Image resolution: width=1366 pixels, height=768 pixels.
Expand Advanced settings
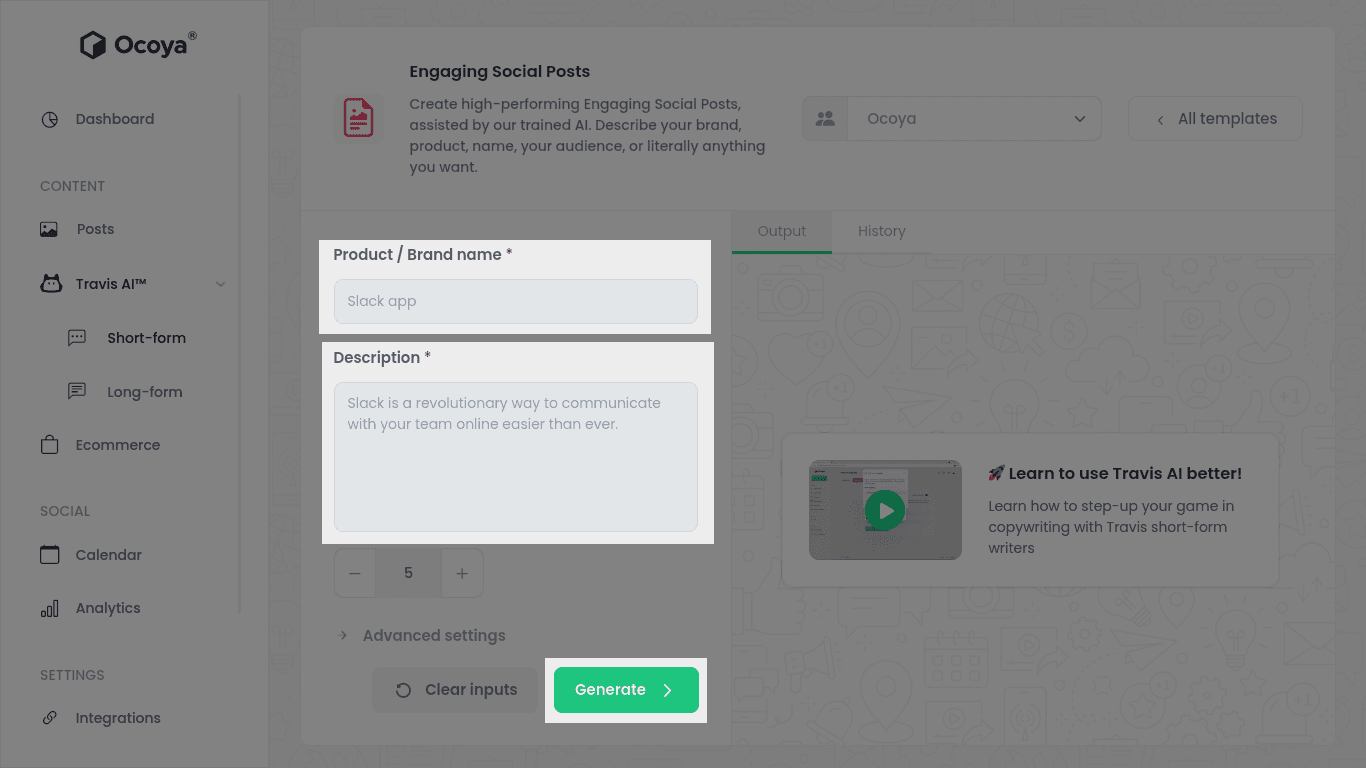422,636
